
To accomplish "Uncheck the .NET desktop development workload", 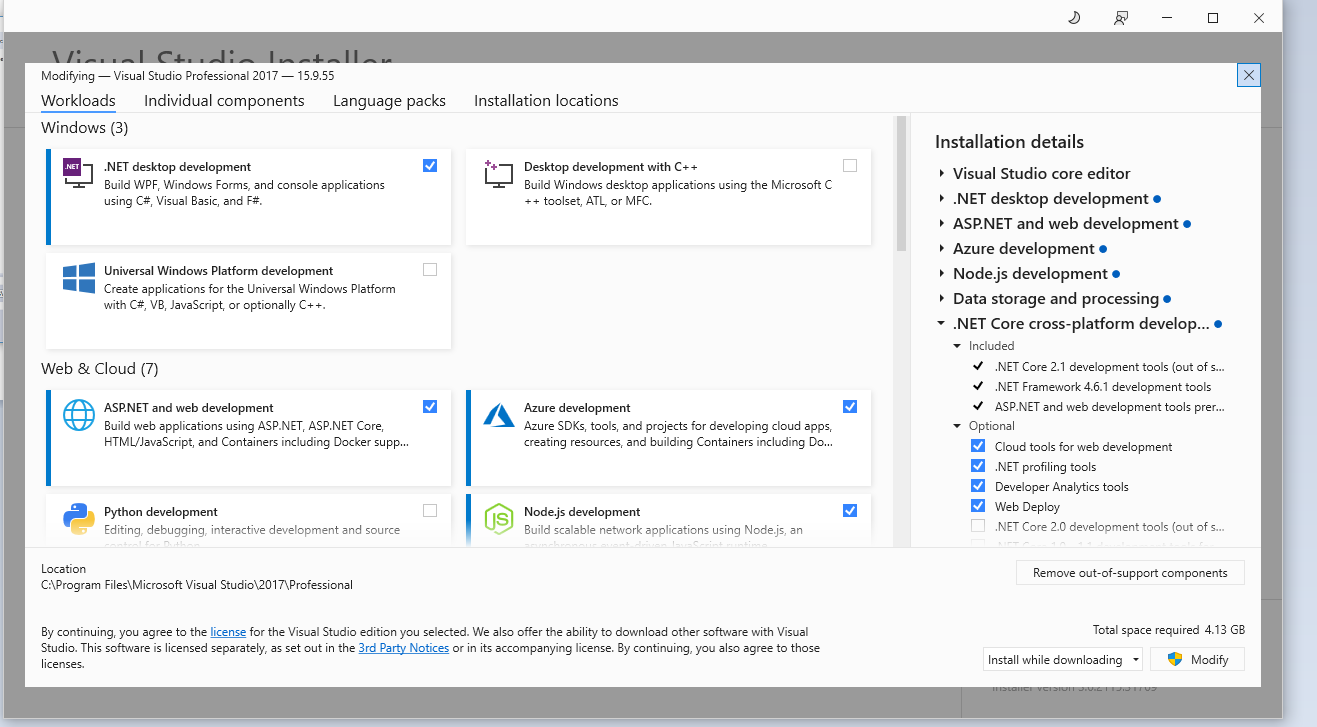I will (x=430, y=165).
